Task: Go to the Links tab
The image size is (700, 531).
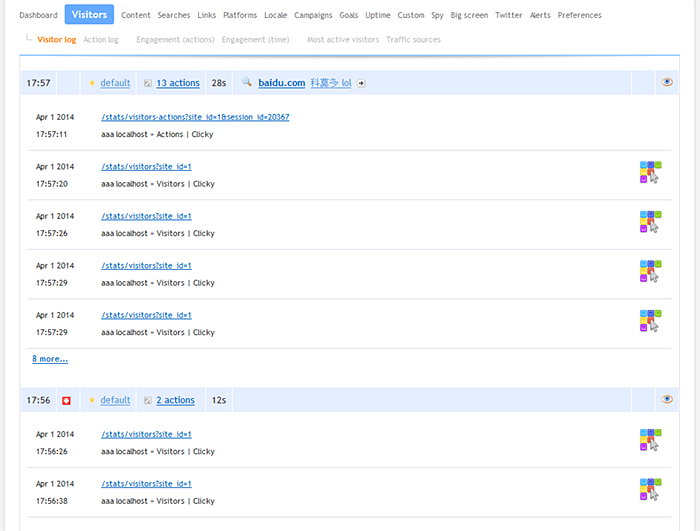Action: (207, 15)
